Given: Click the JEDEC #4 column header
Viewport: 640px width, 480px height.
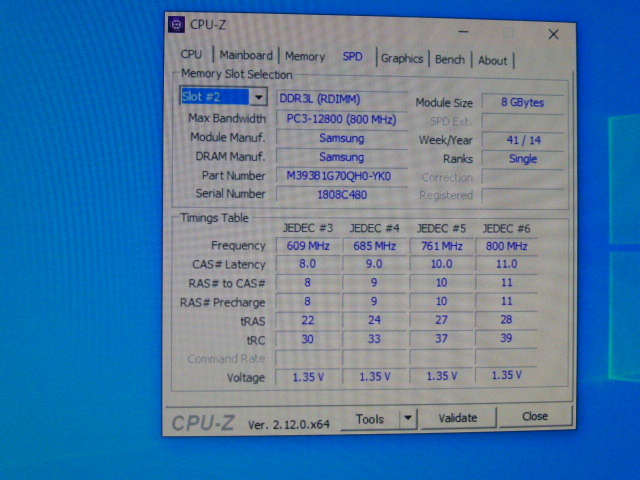Looking at the screenshot, I should [374, 228].
